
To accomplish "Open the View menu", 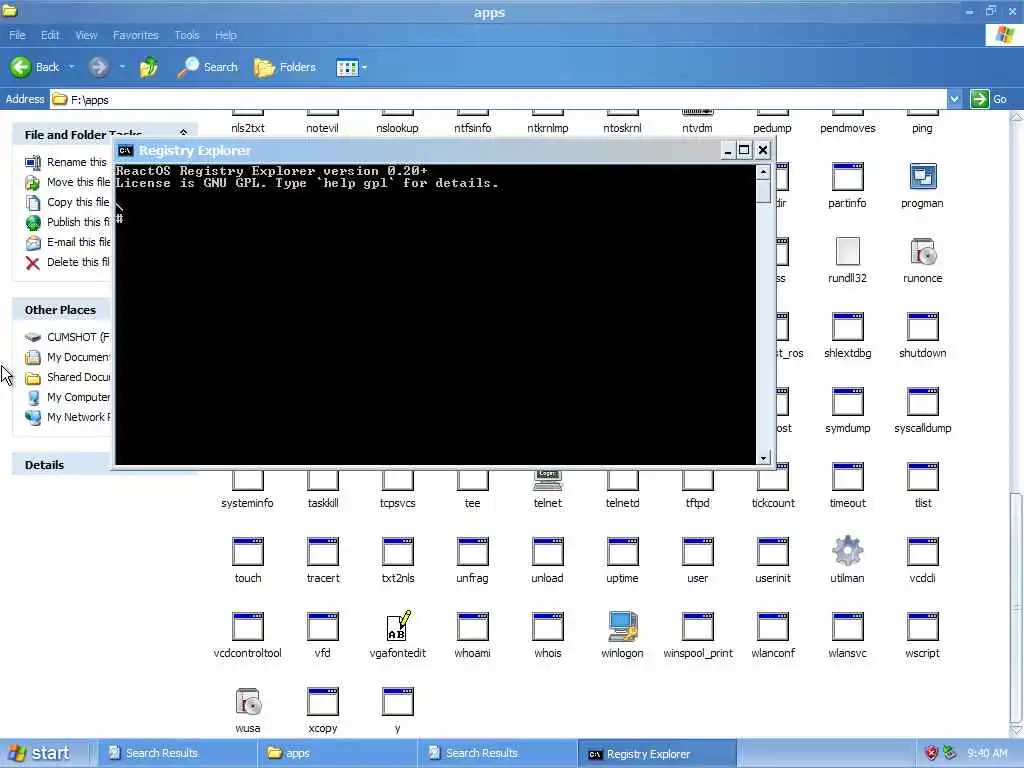I will coord(86,35).
